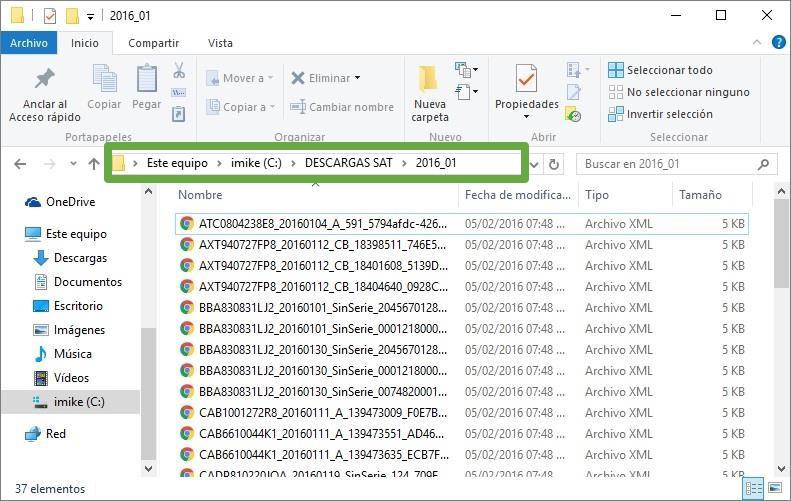Switch to the Compartir tab
Viewport: 791px width, 501px height.
(x=153, y=43)
